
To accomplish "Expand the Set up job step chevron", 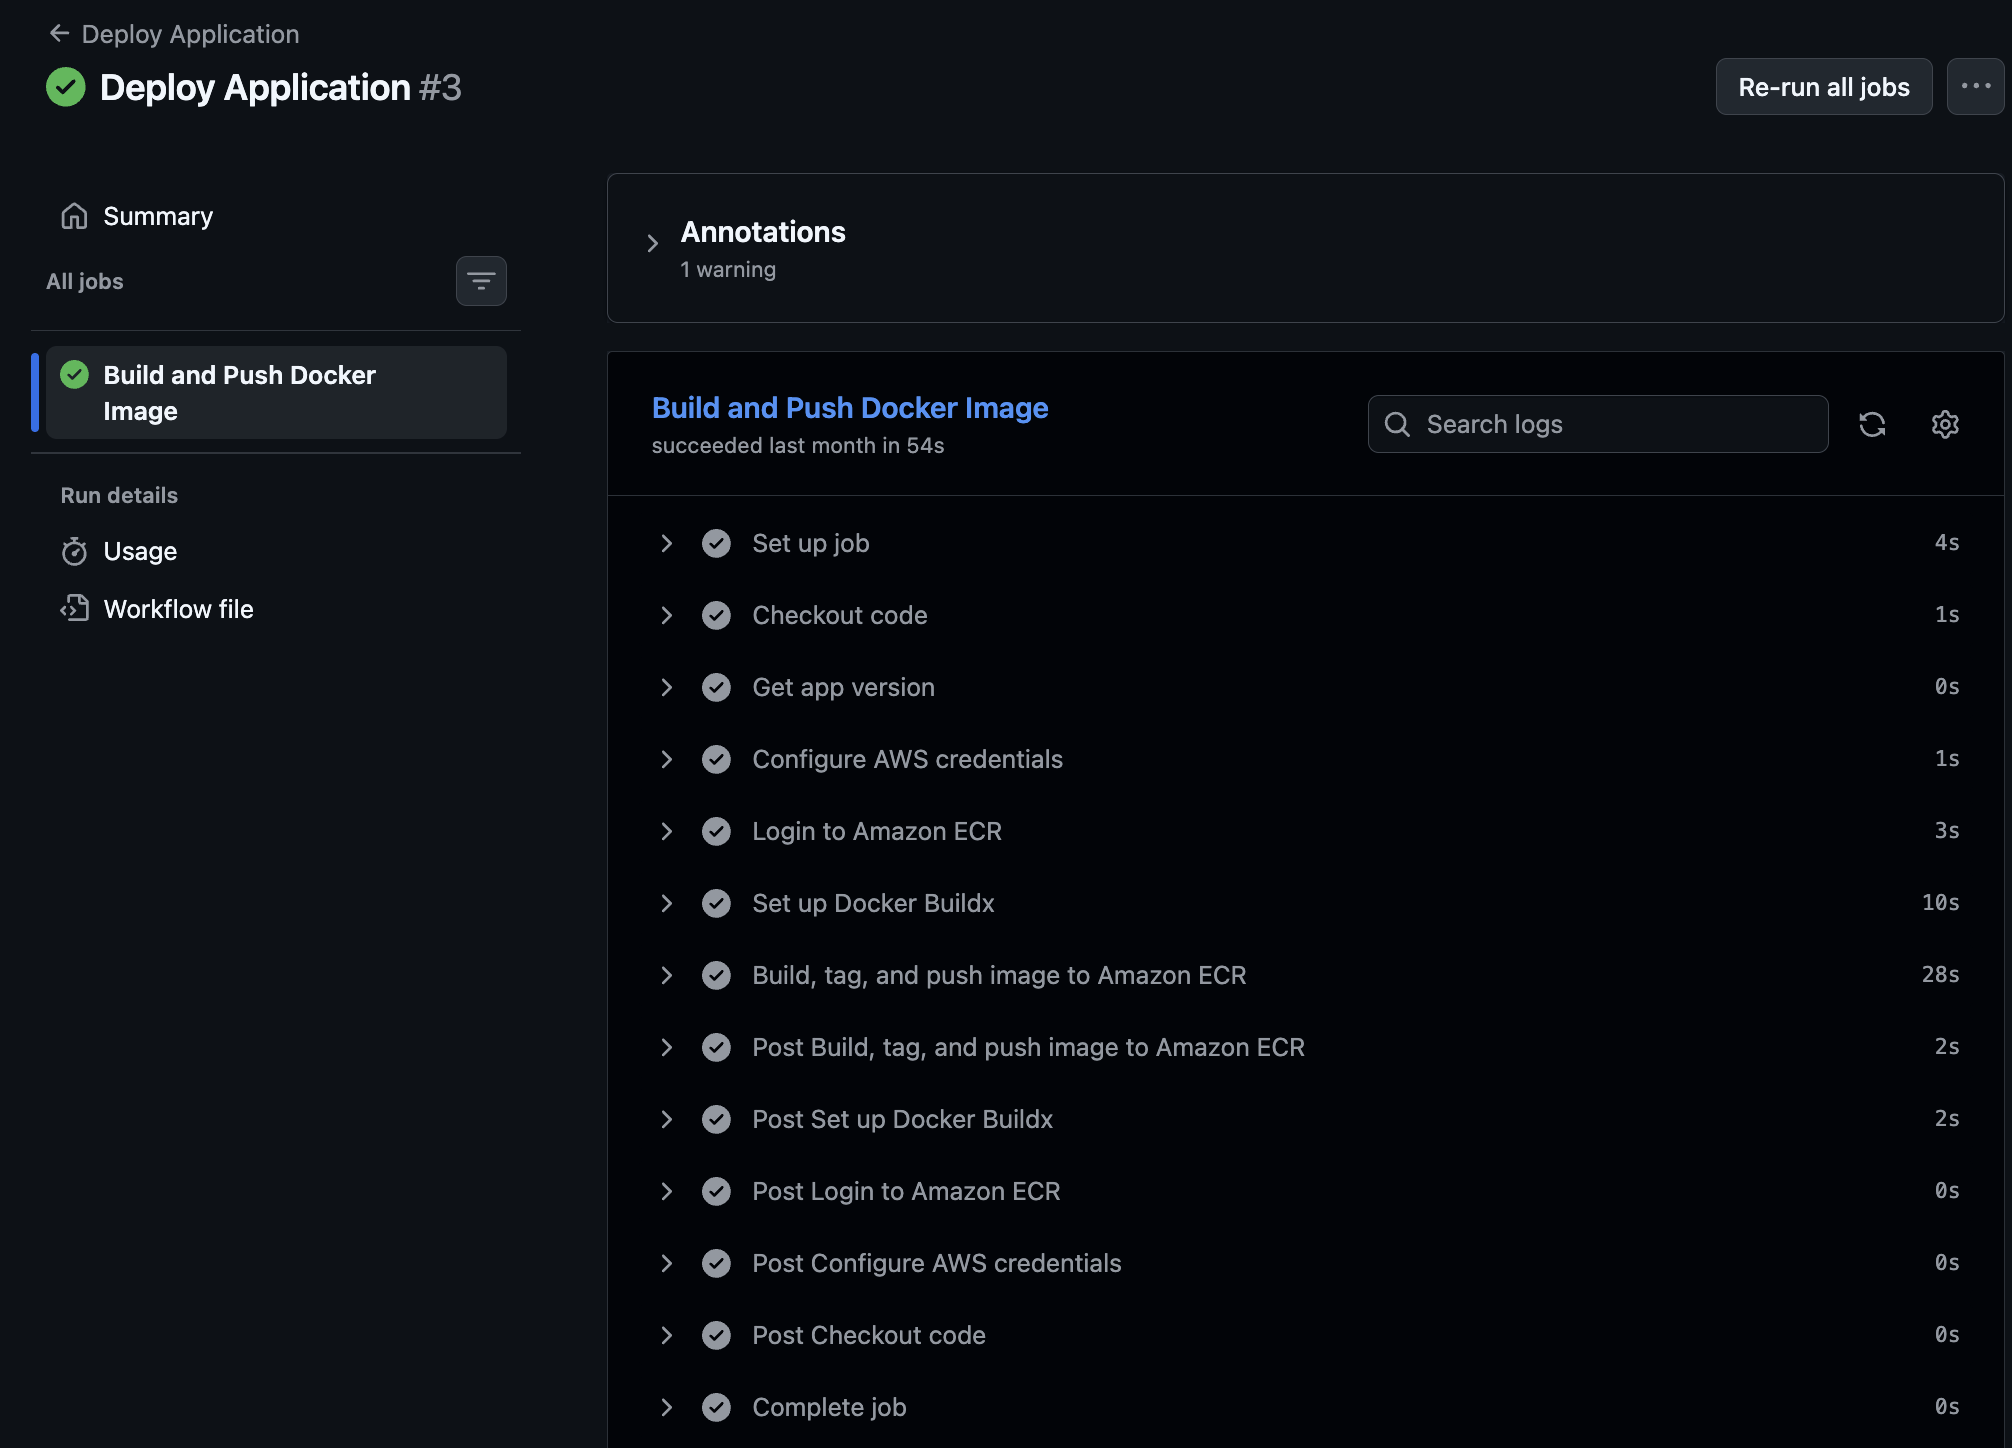I will [666, 543].
